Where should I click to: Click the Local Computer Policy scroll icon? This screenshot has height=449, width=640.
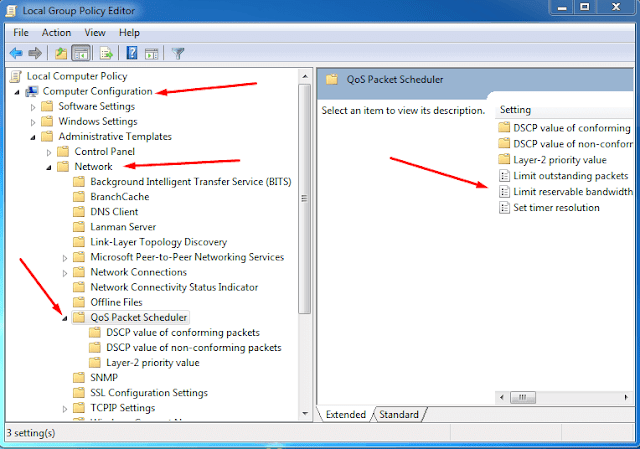click(x=16, y=76)
